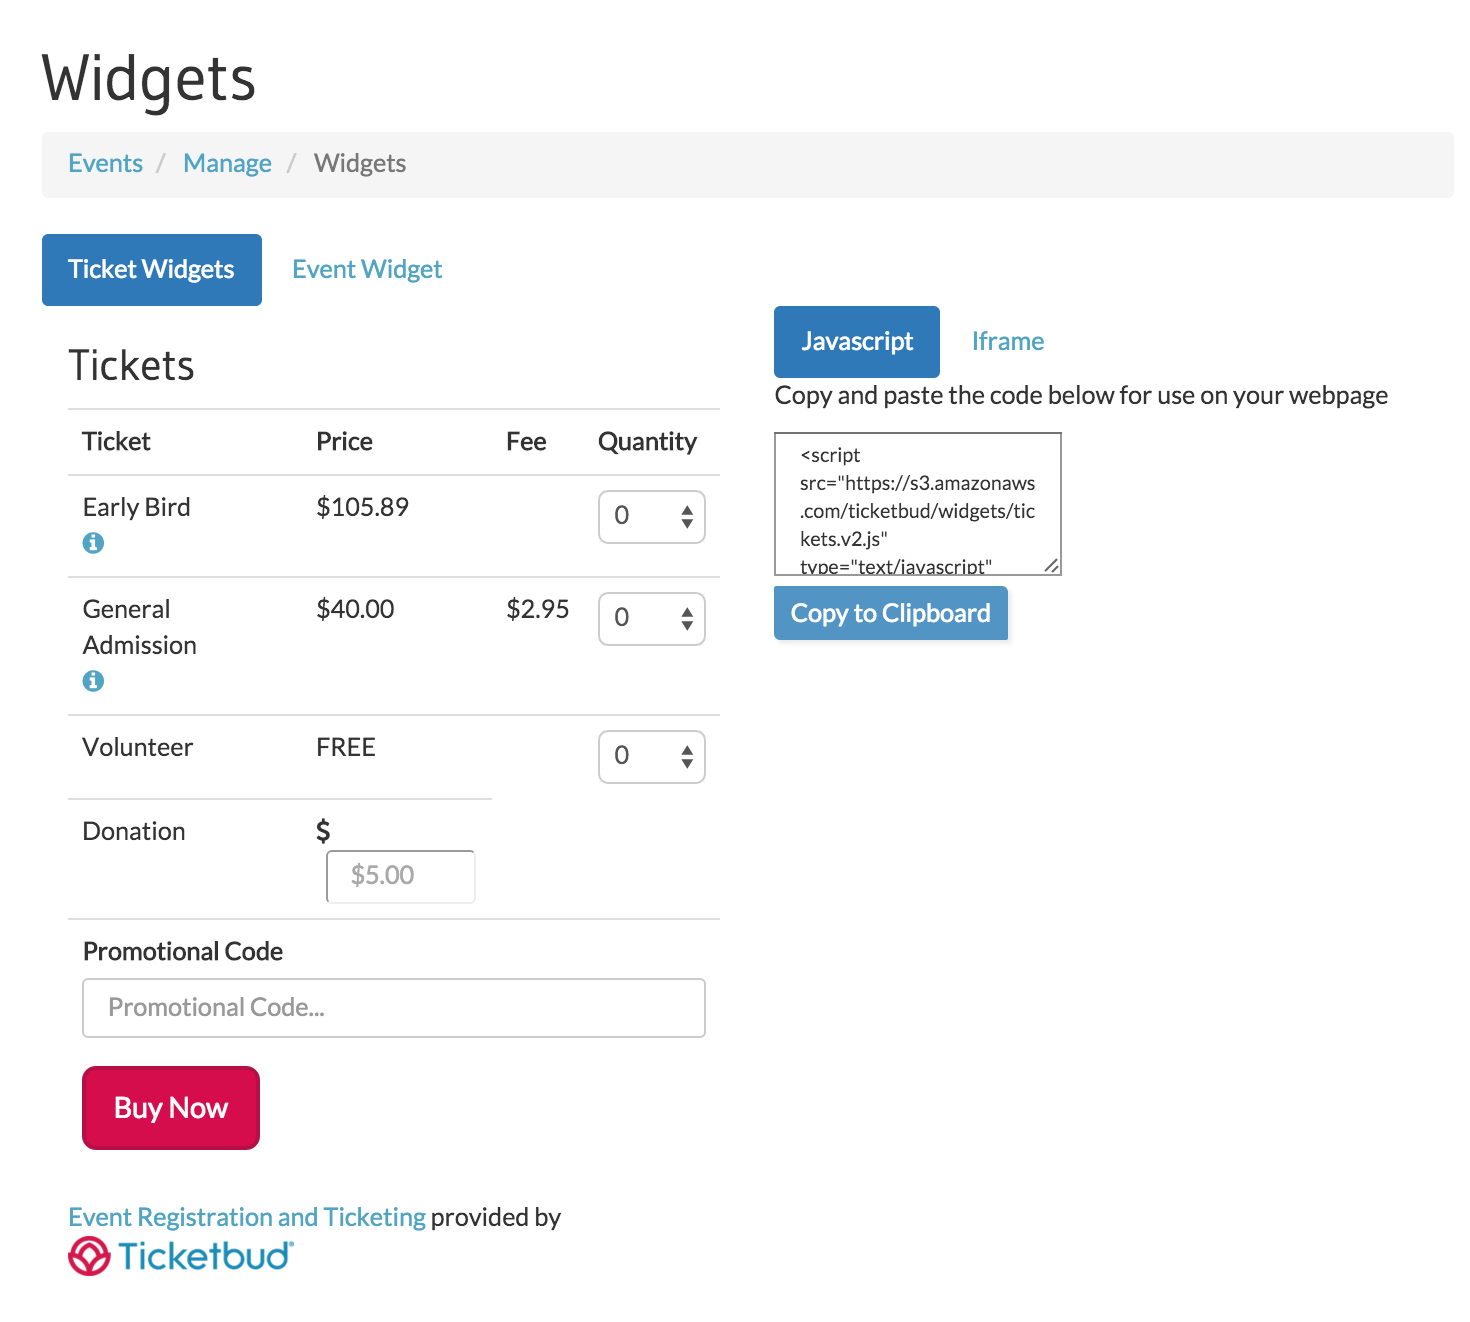1470x1322 pixels.
Task: Open the Iframe code tab
Action: (x=1007, y=342)
